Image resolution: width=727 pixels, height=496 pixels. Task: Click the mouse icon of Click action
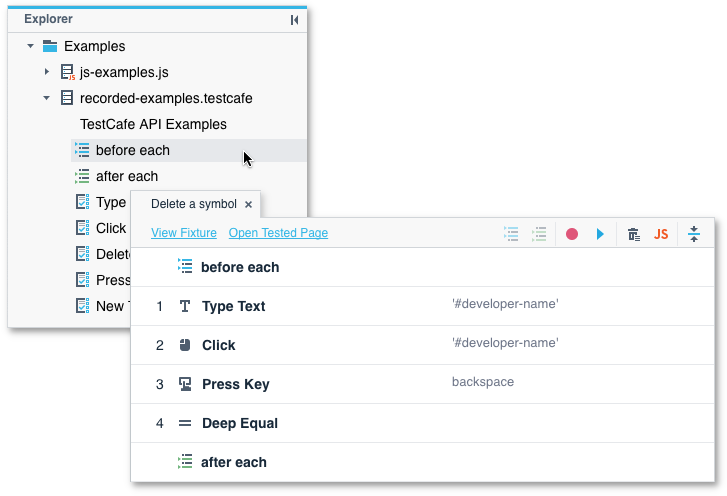pyautogui.click(x=185, y=345)
